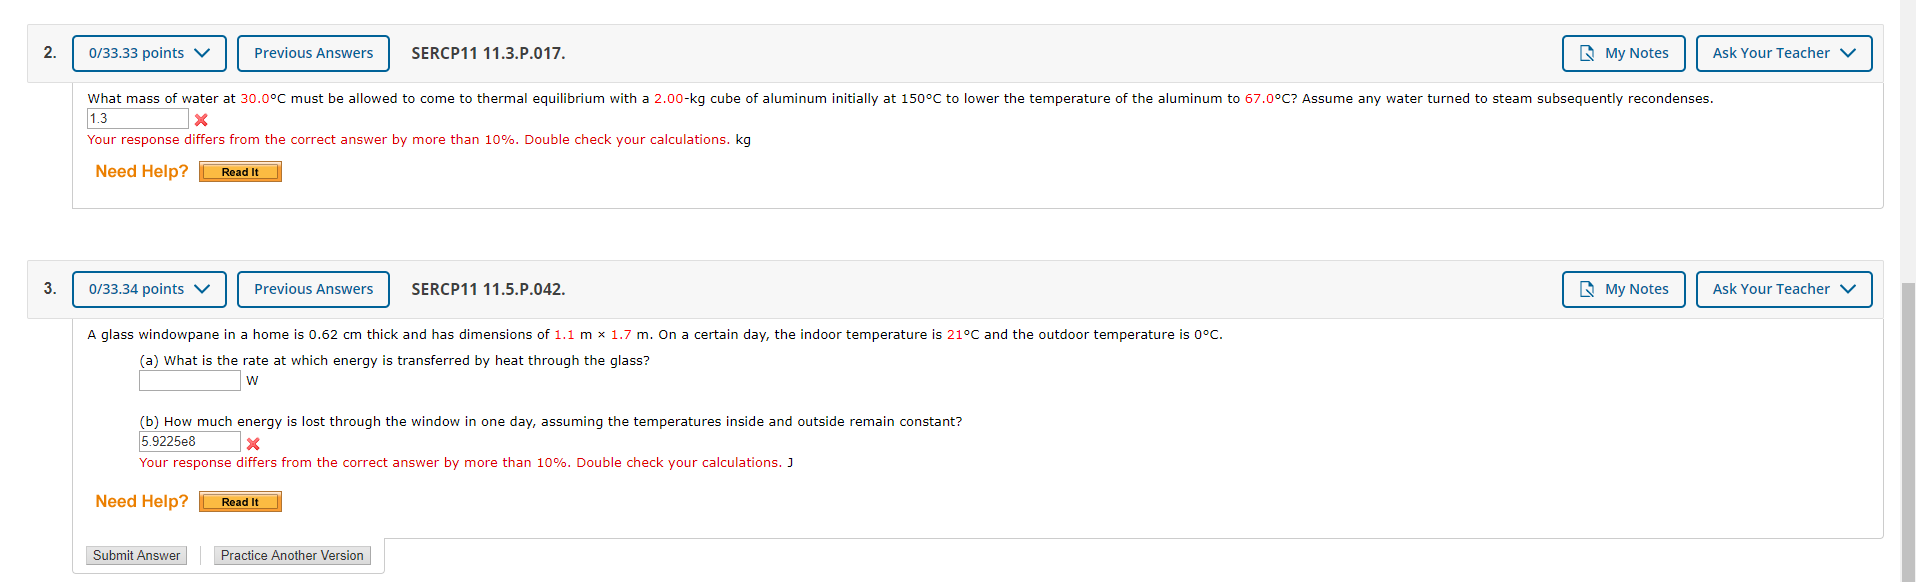Open the 0/33.33 points dropdown
1916x582 pixels.
149,53
